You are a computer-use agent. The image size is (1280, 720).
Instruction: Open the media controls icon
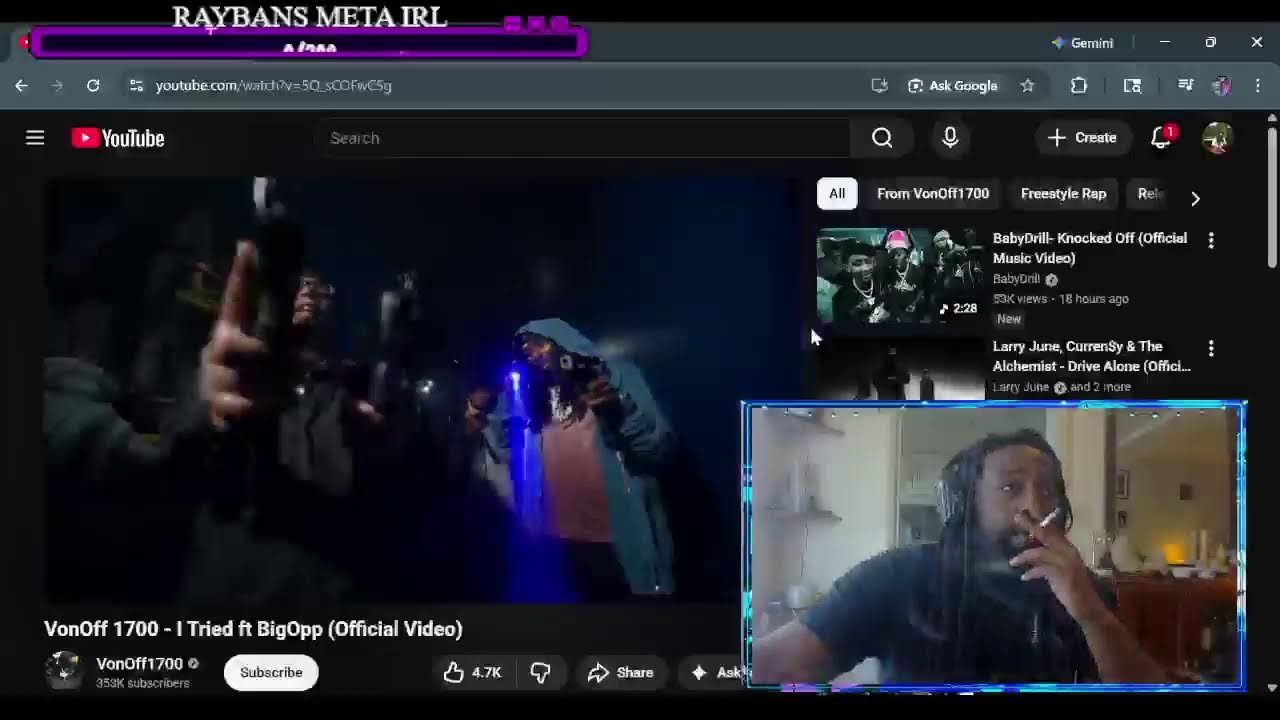coord(1185,85)
